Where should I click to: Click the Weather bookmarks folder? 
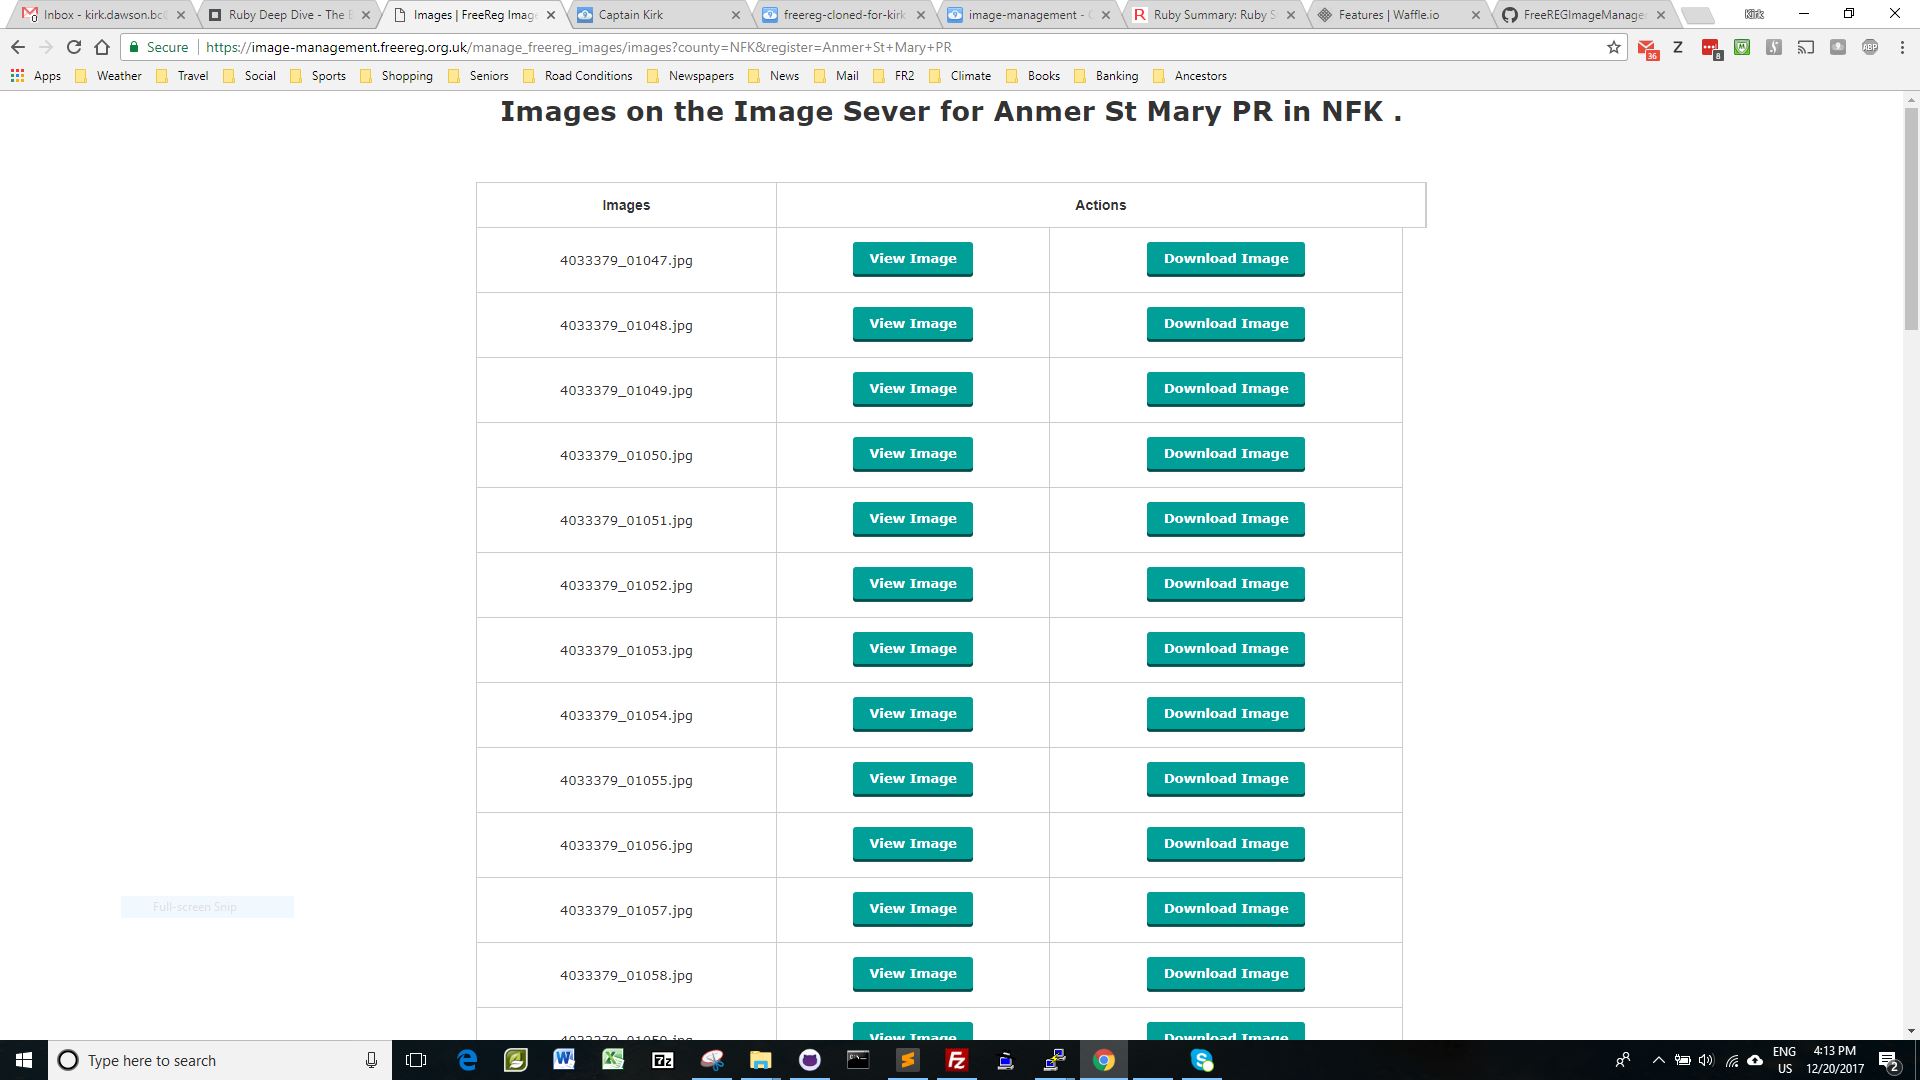tap(120, 75)
